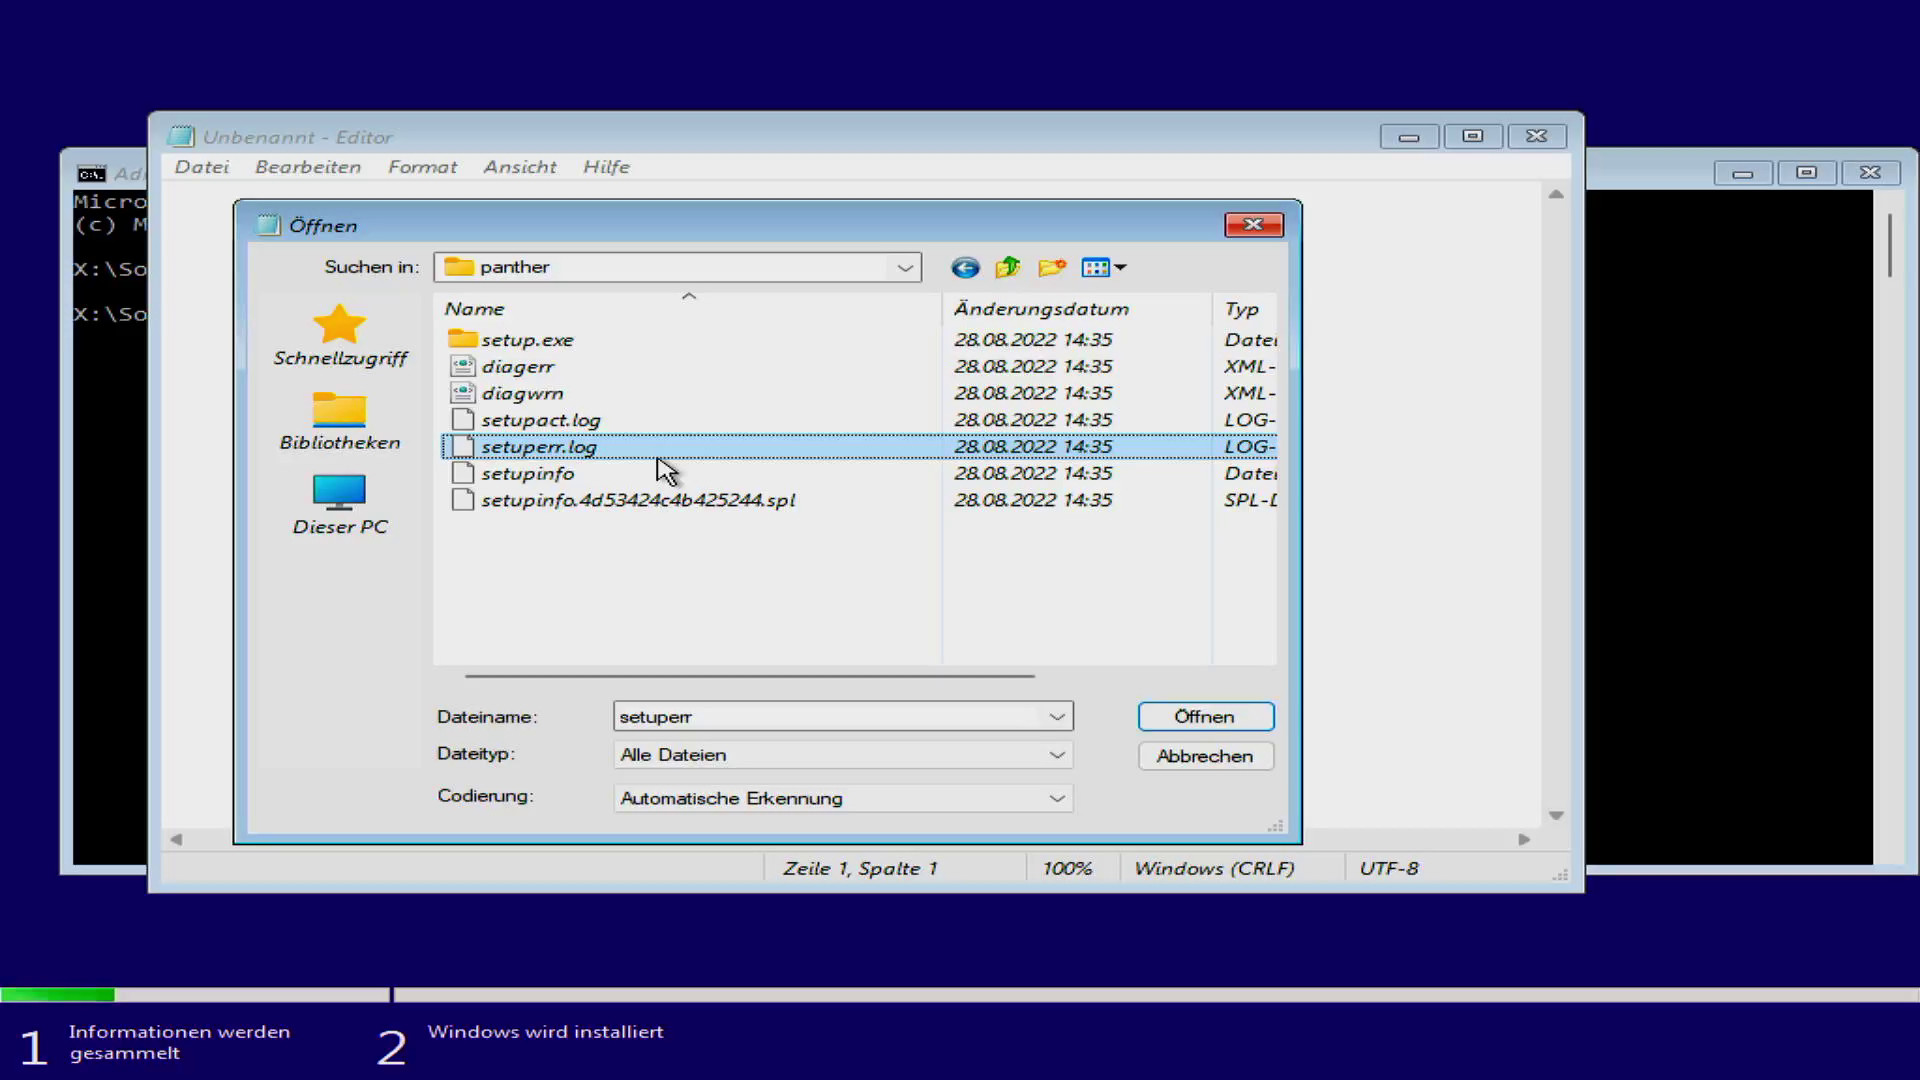Click 'Zeile 1, Spalte 1' in status bar
This screenshot has width=1920, height=1080.
(x=860, y=869)
